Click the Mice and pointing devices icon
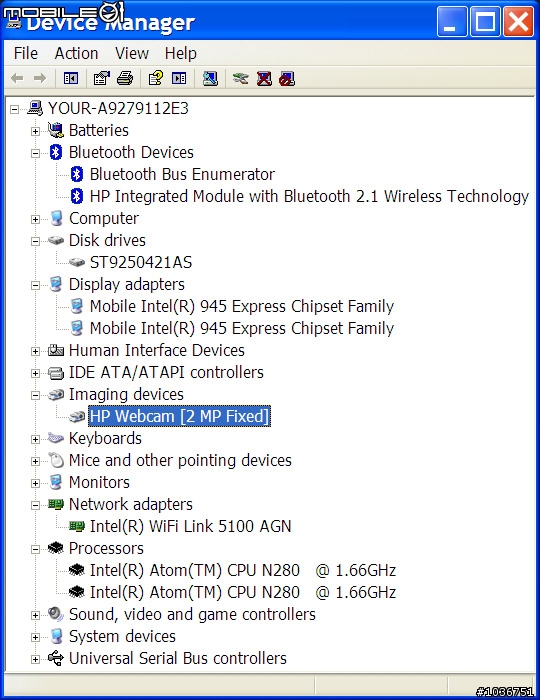Viewport: 540px width, 700px height. [56, 460]
